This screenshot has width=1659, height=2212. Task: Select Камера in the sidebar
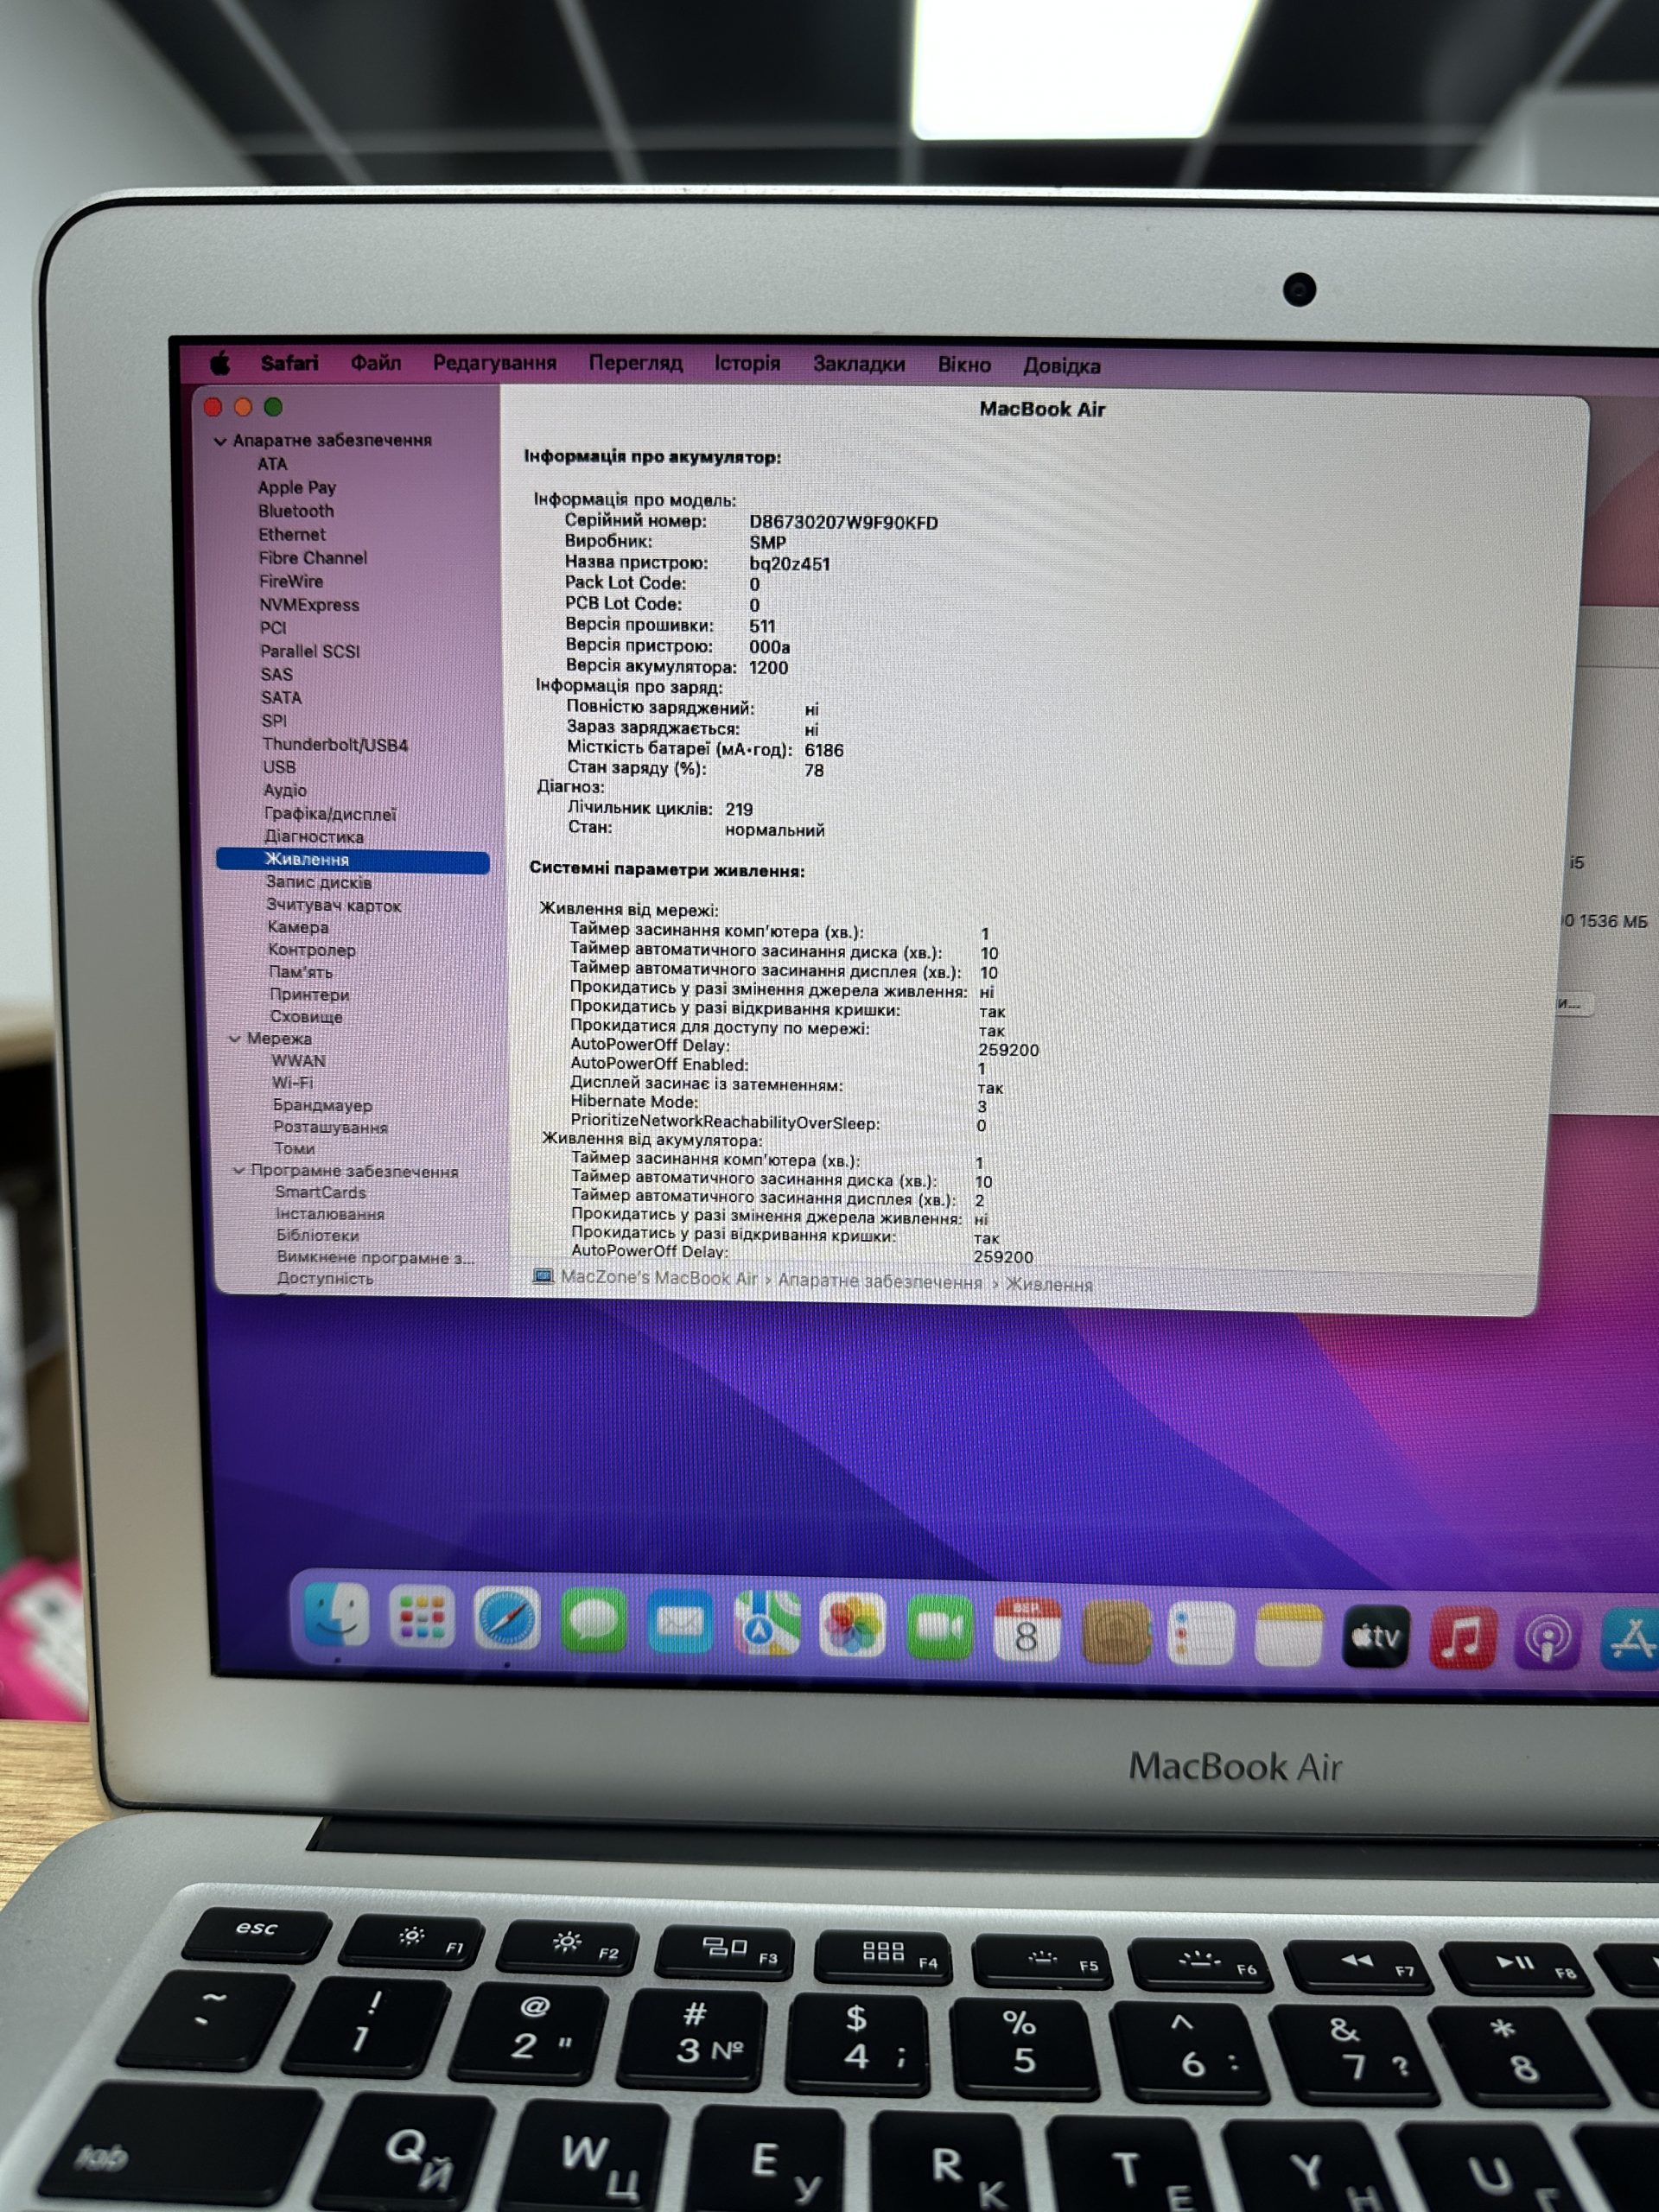(x=298, y=927)
